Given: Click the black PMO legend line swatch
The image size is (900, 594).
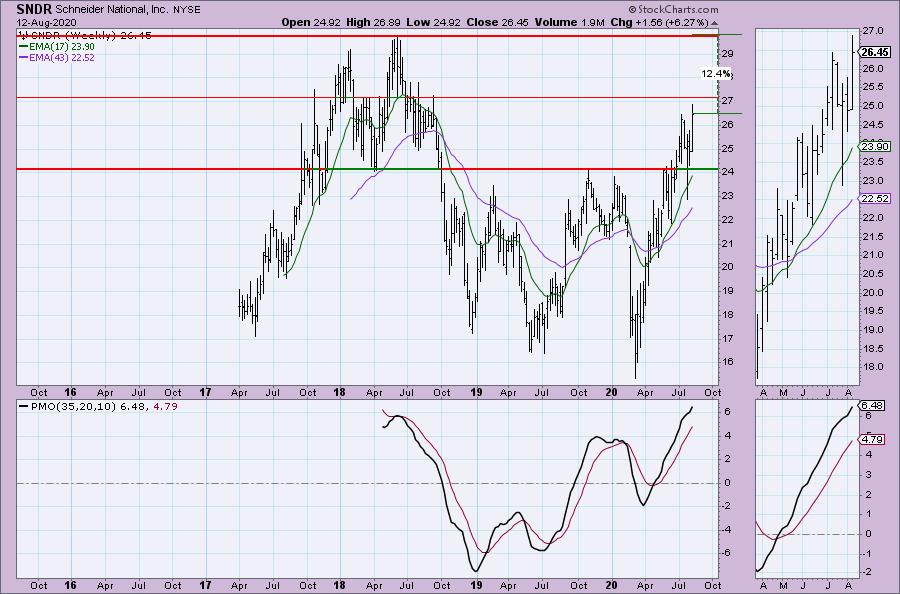Looking at the screenshot, I should point(24,406).
